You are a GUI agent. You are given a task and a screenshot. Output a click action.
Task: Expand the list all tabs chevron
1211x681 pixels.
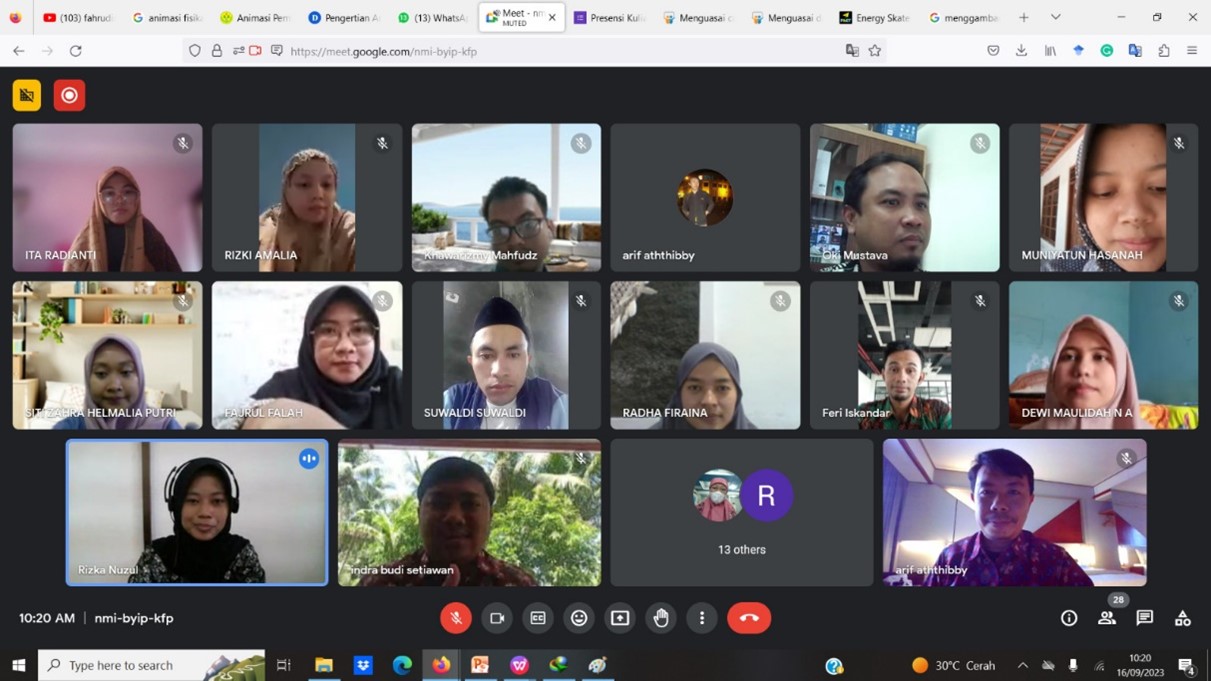[x=1055, y=17]
